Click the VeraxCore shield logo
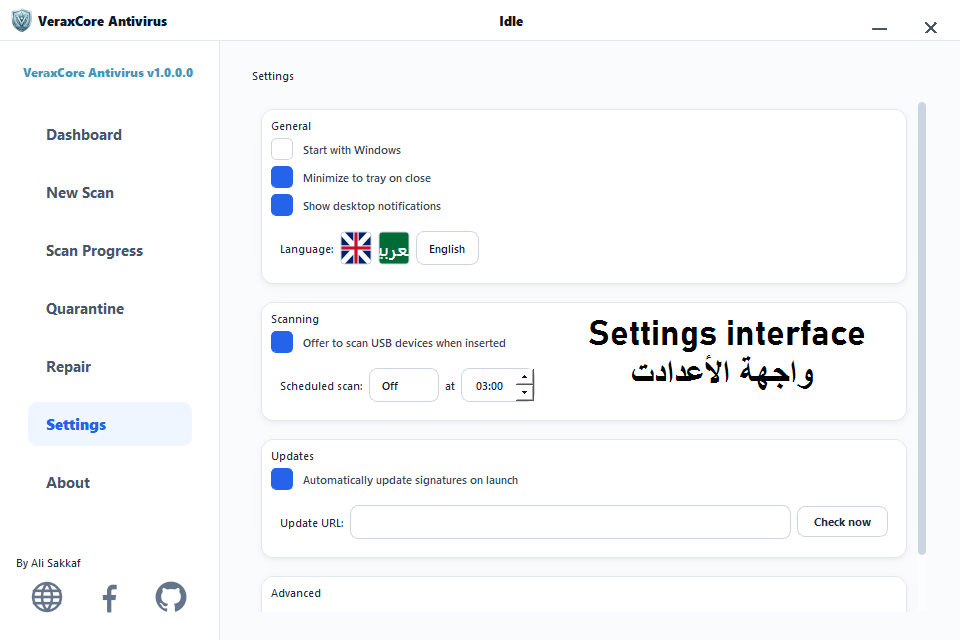The height and width of the screenshot is (640, 960). point(21,21)
